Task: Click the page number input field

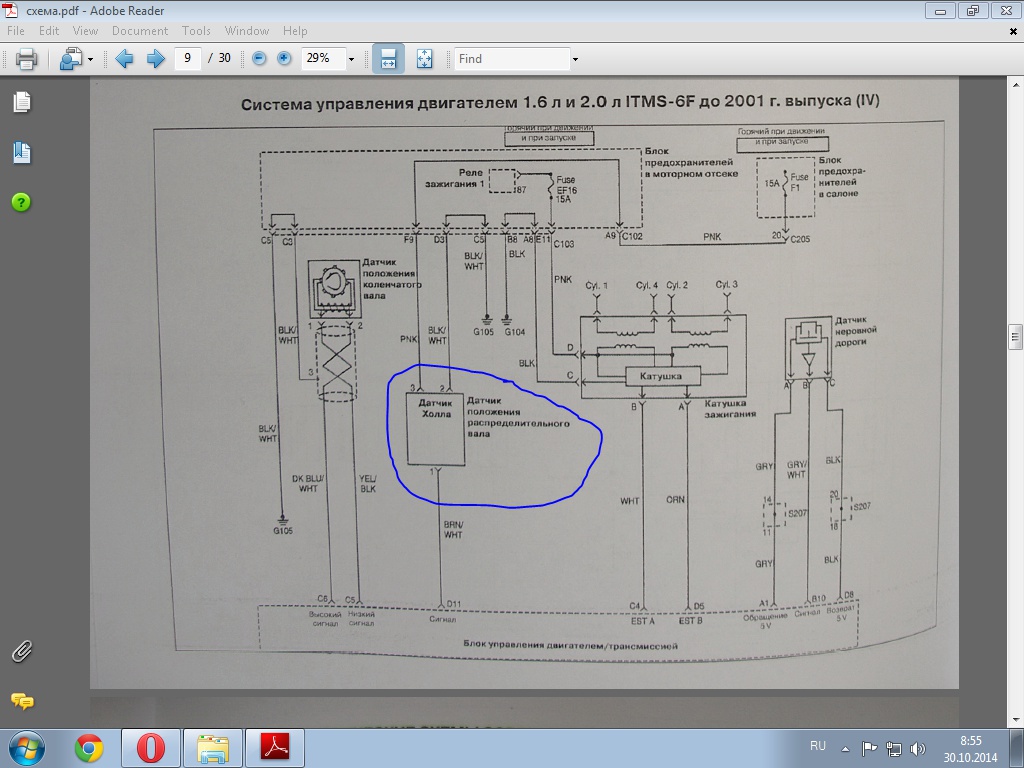Action: click(x=188, y=59)
